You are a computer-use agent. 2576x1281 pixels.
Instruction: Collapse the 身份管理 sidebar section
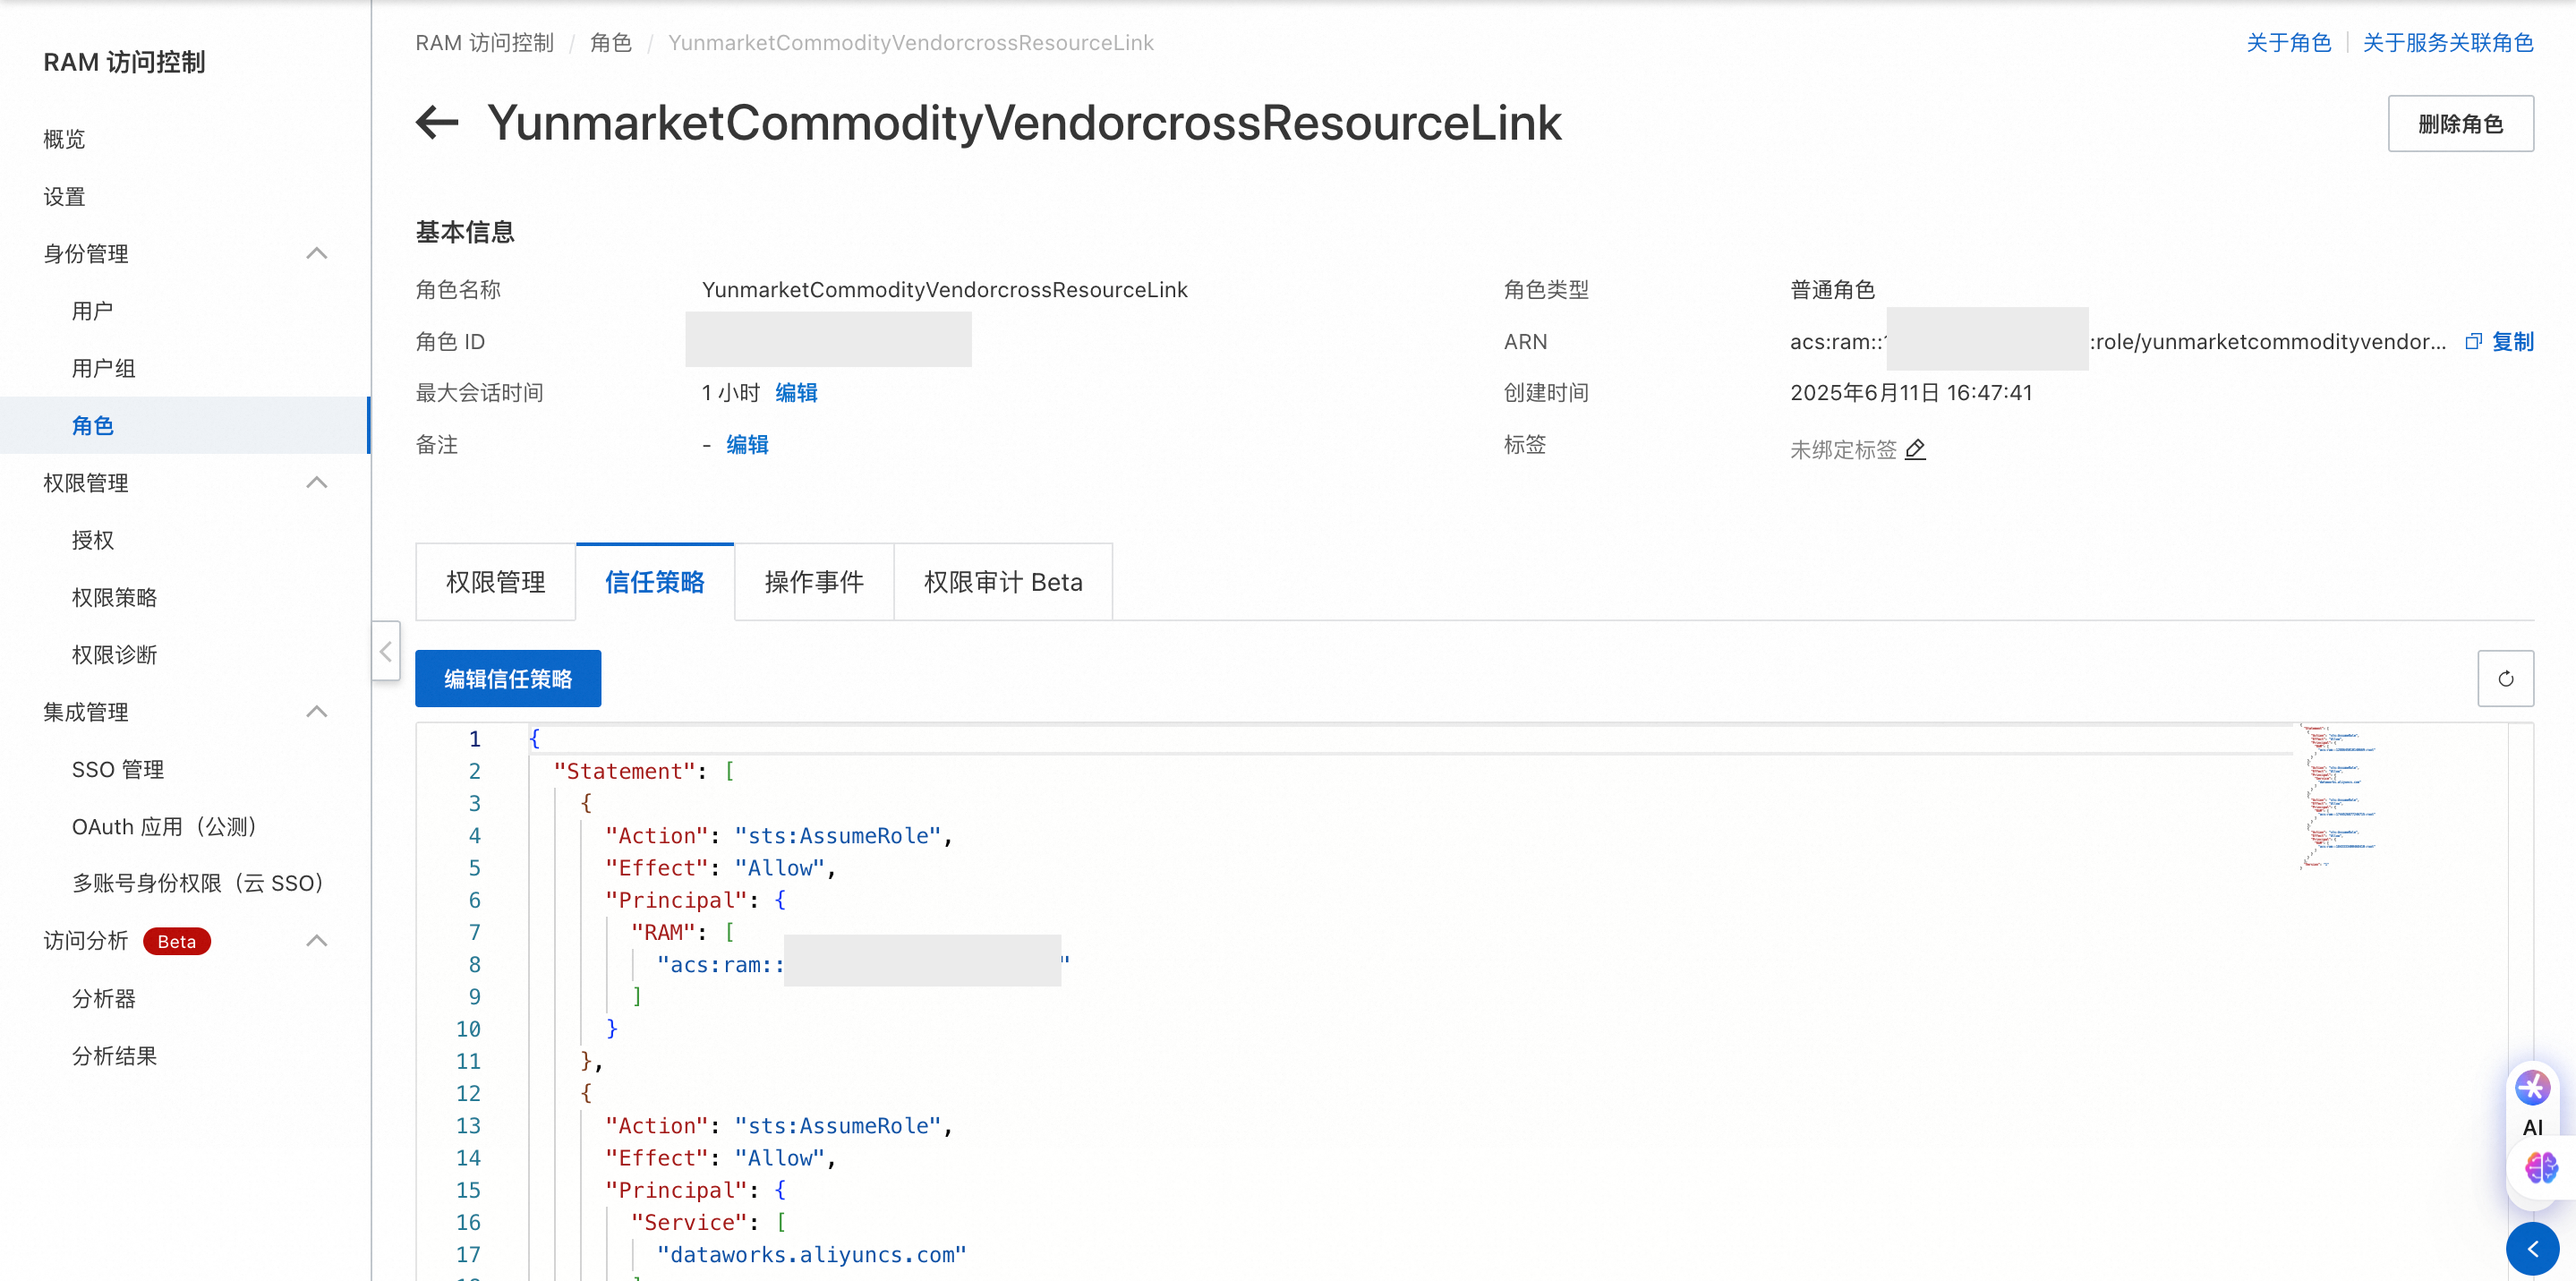[317, 254]
